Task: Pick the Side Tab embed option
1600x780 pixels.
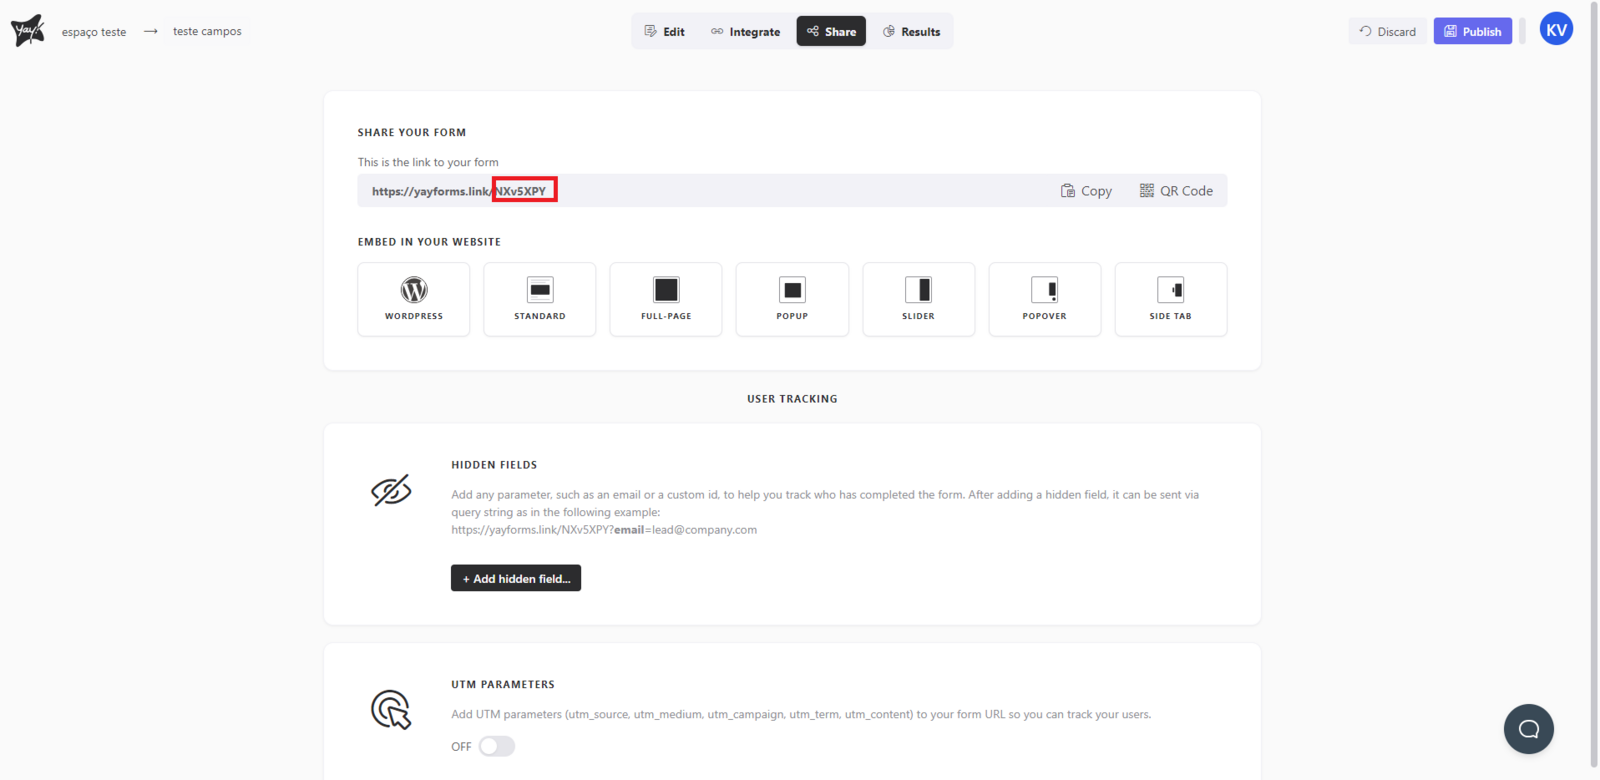Action: 1170,299
